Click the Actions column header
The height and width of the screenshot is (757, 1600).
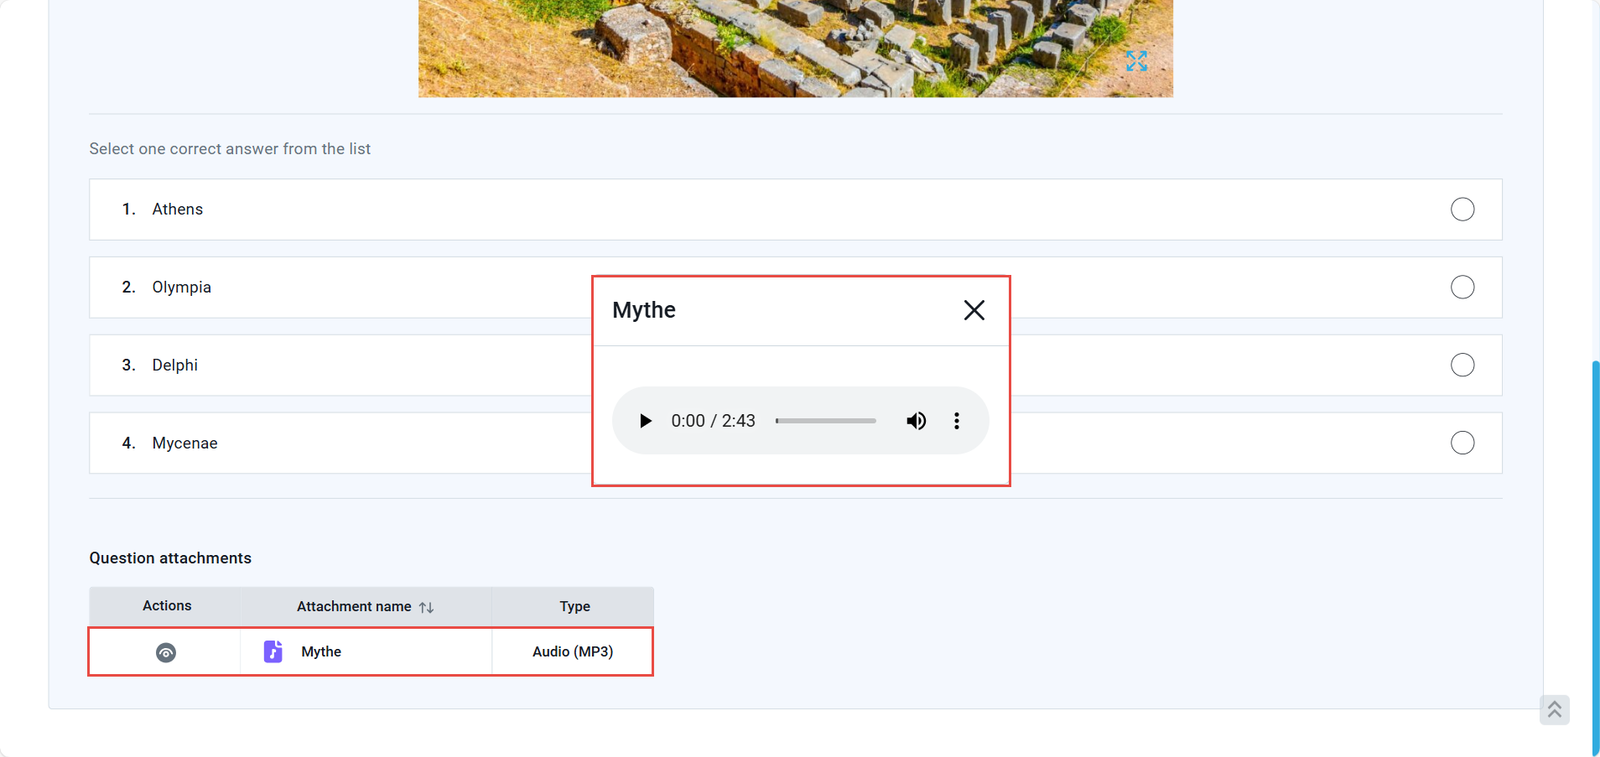pos(167,605)
